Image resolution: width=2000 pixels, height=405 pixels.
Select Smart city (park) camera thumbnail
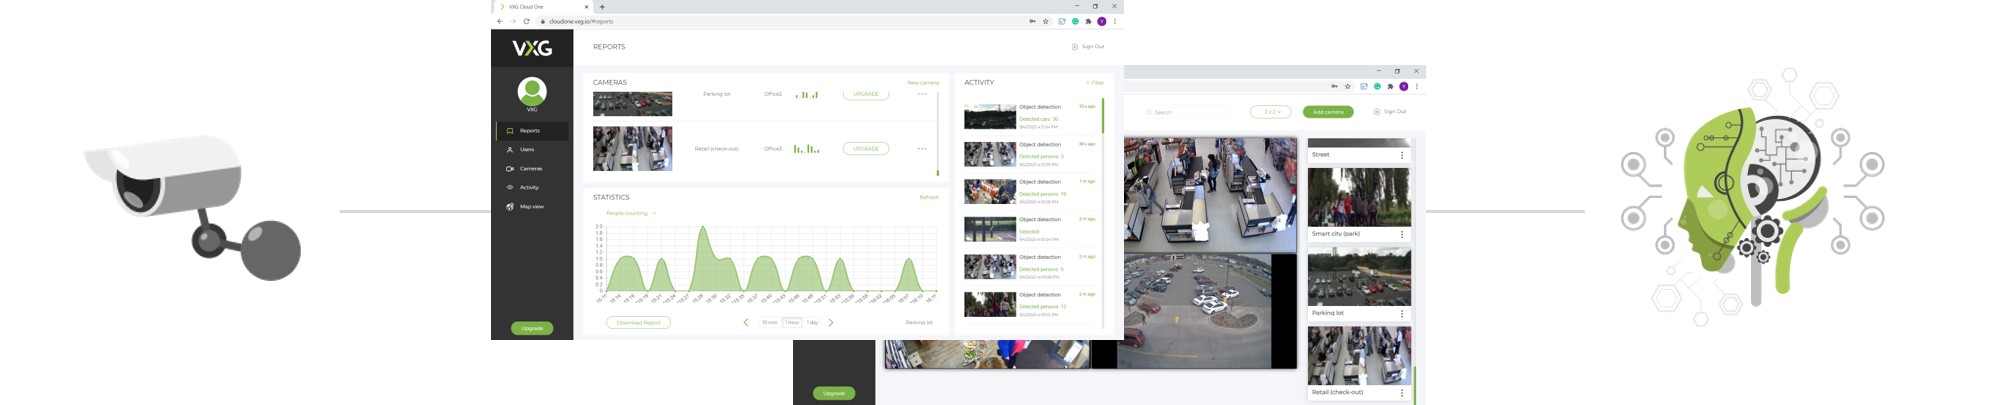1359,197
